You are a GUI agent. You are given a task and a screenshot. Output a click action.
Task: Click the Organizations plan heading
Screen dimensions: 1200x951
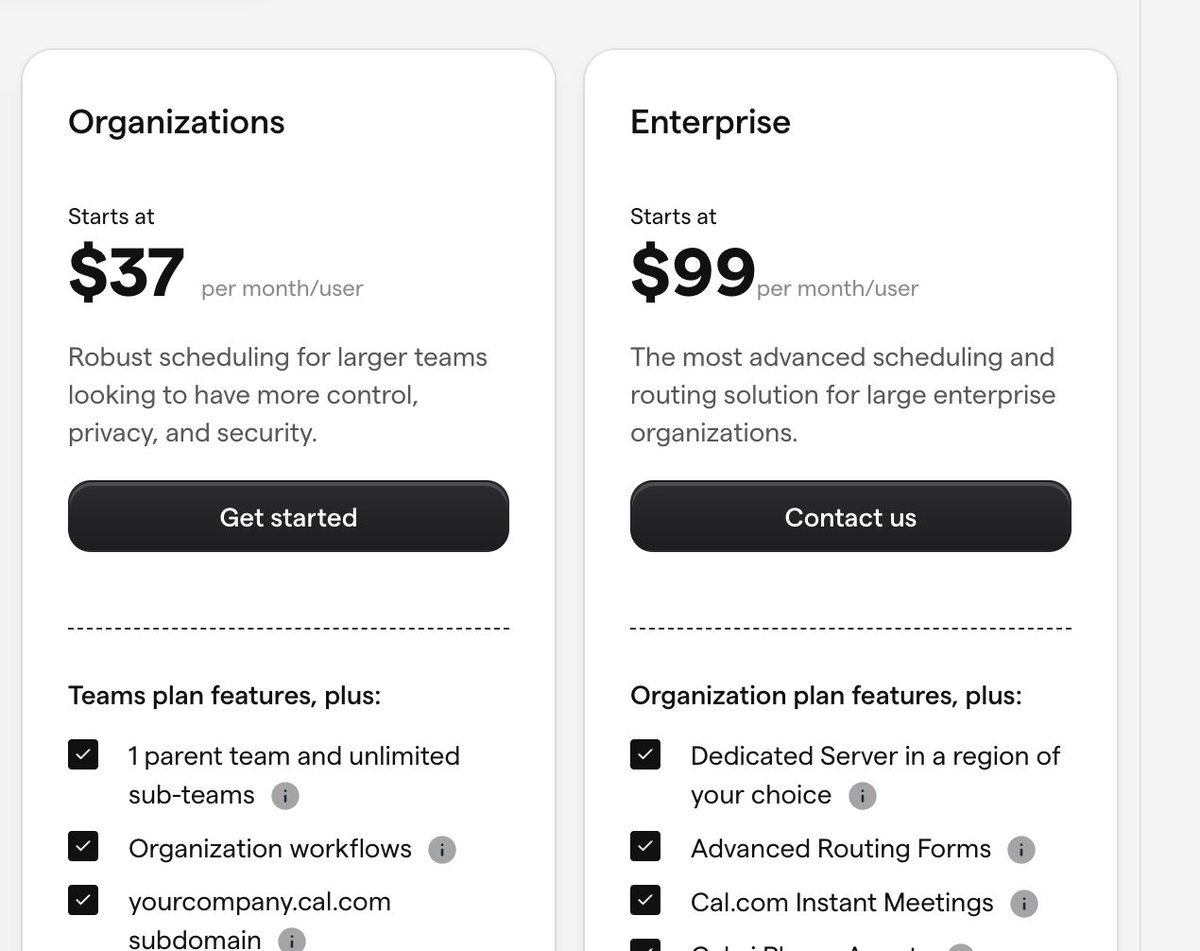pyautogui.click(x=176, y=122)
